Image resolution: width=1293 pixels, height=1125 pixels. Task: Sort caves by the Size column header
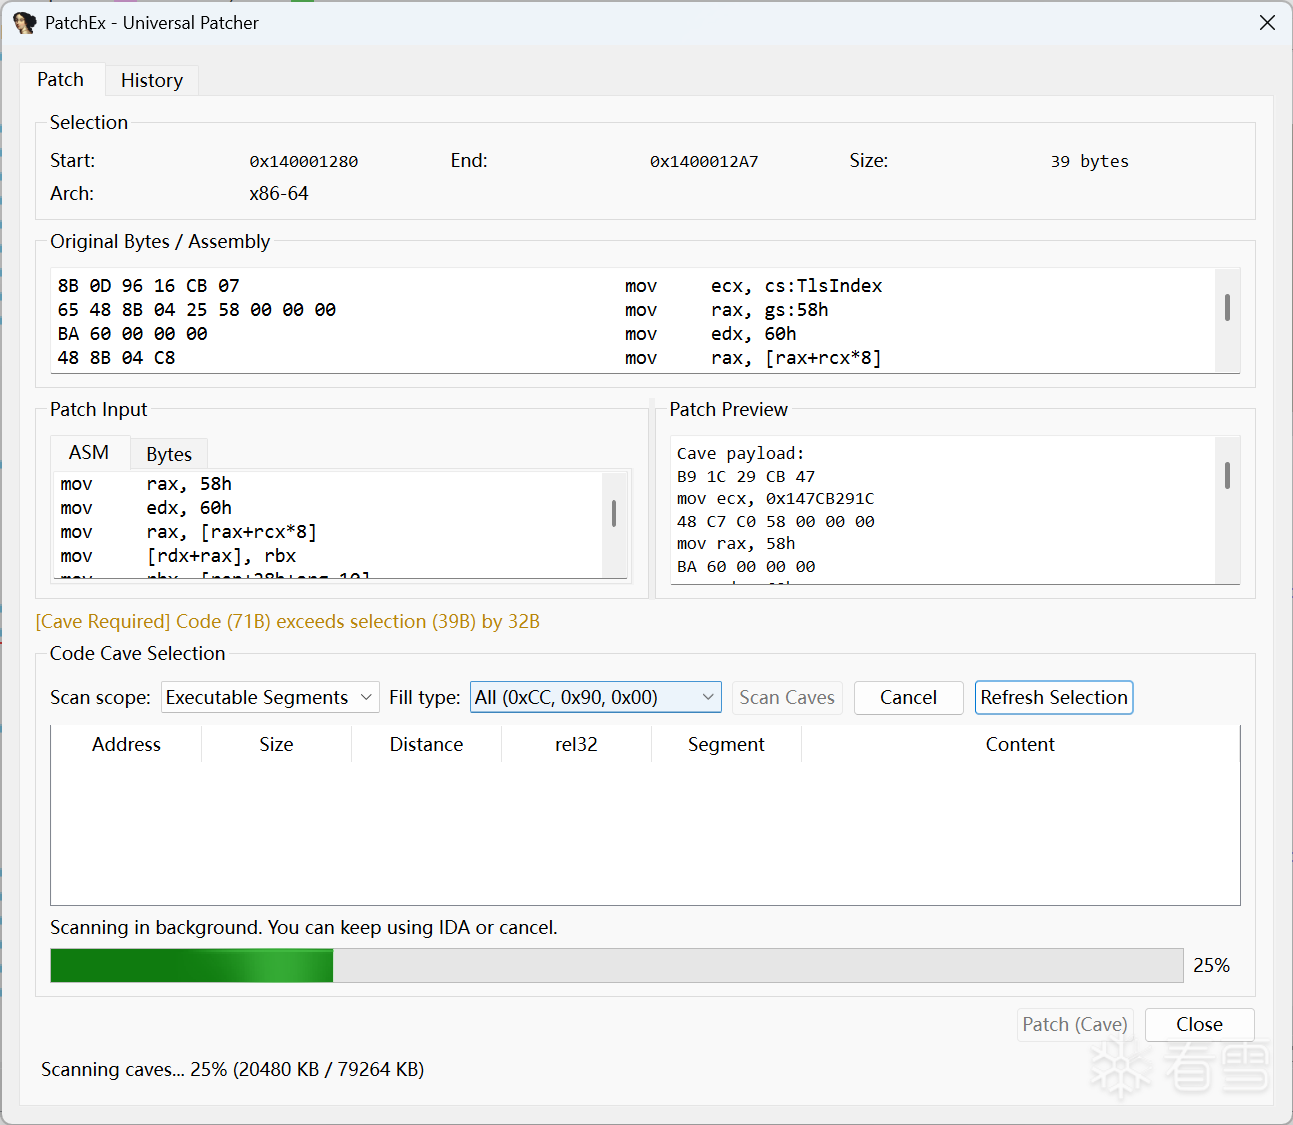pos(276,744)
